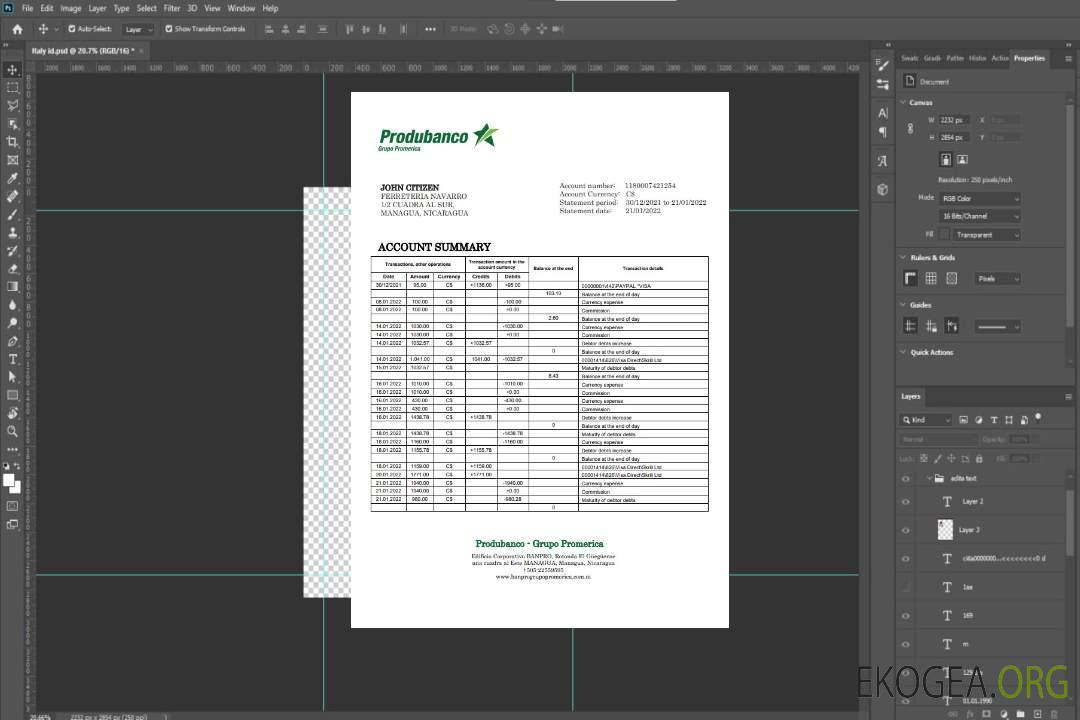This screenshot has height=720, width=1080.
Task: Switch to the Swatches panel tab
Action: (x=909, y=58)
